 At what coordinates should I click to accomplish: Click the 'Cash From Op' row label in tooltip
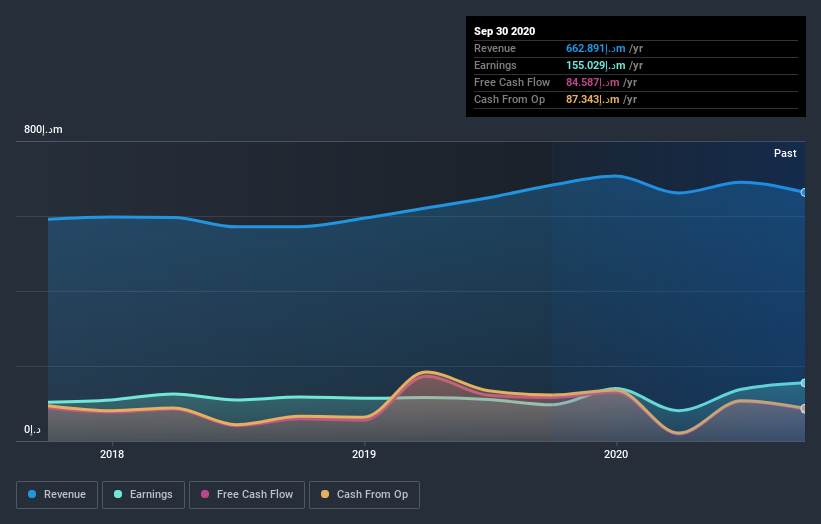[509, 99]
